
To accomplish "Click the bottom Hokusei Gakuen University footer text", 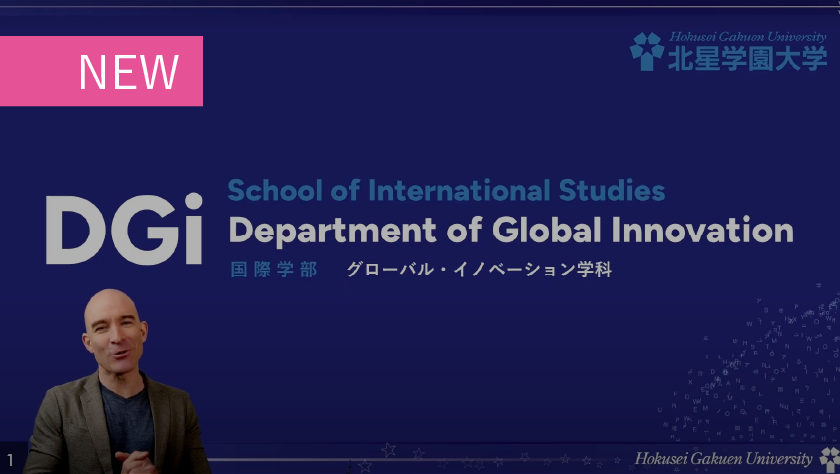I will pos(723,459).
